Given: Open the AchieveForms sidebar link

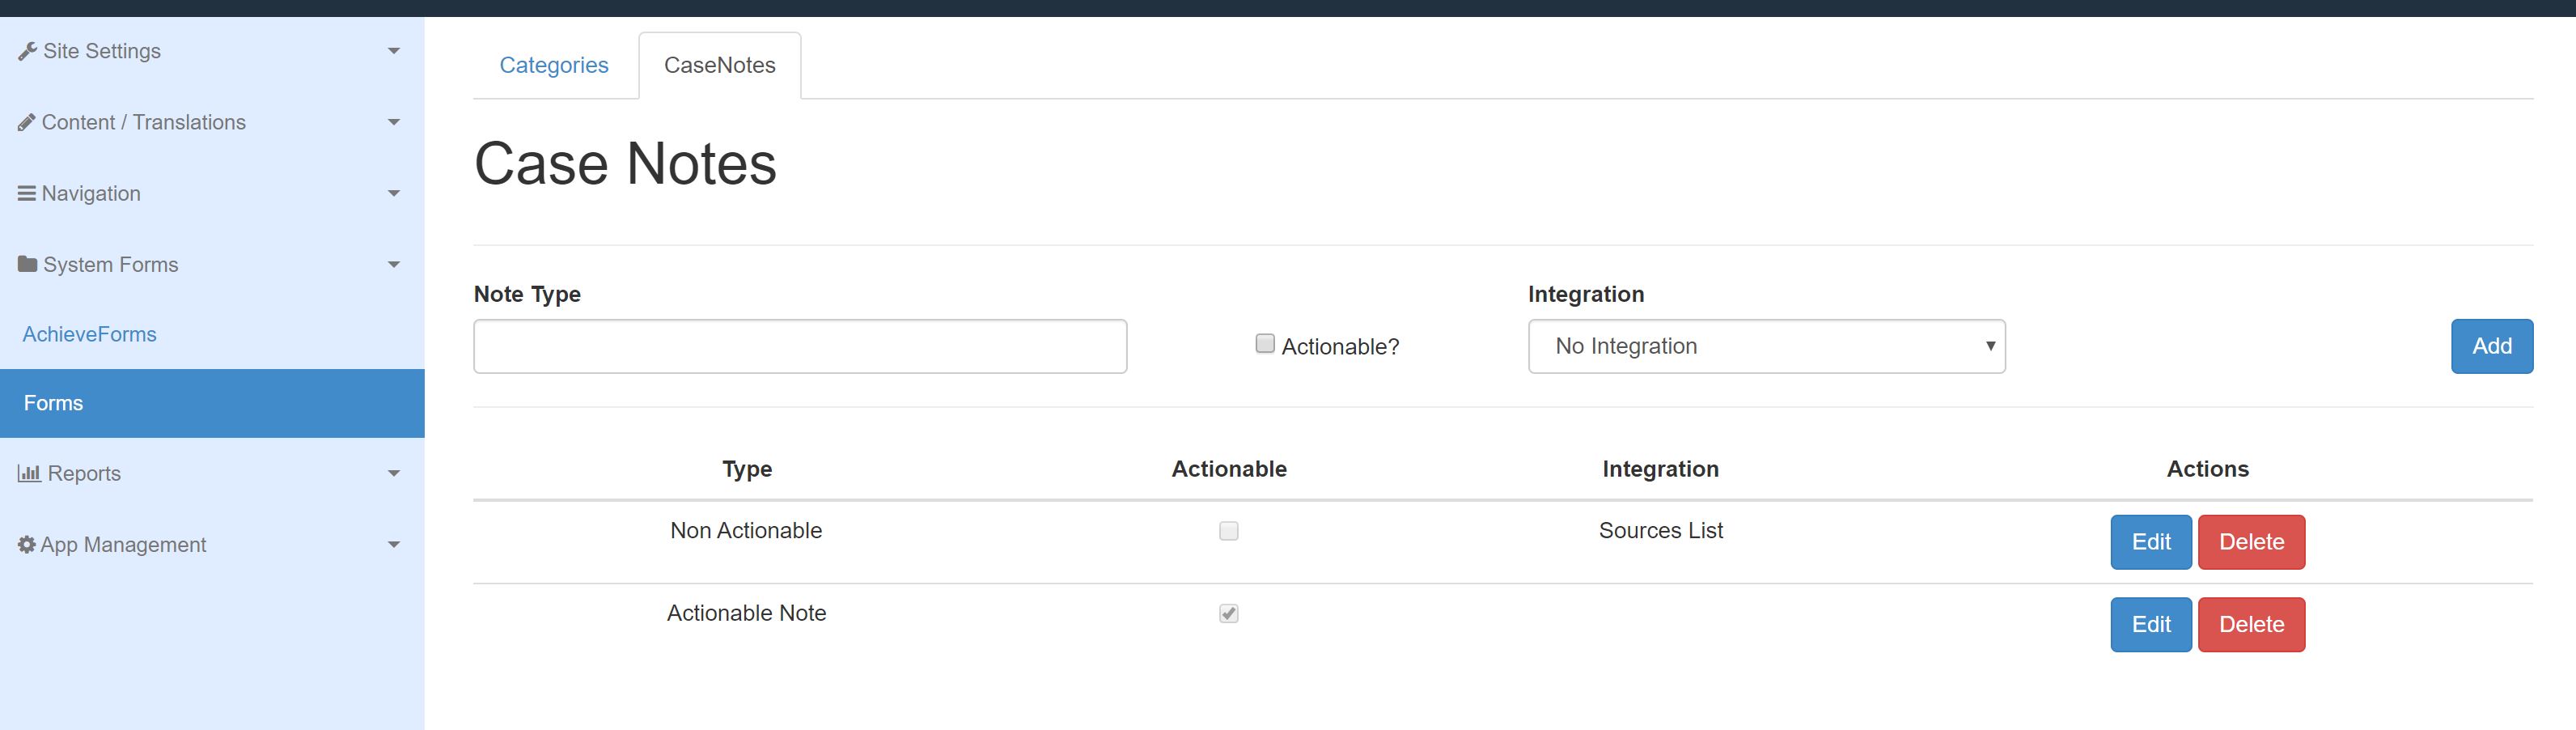Looking at the screenshot, I should tap(90, 334).
